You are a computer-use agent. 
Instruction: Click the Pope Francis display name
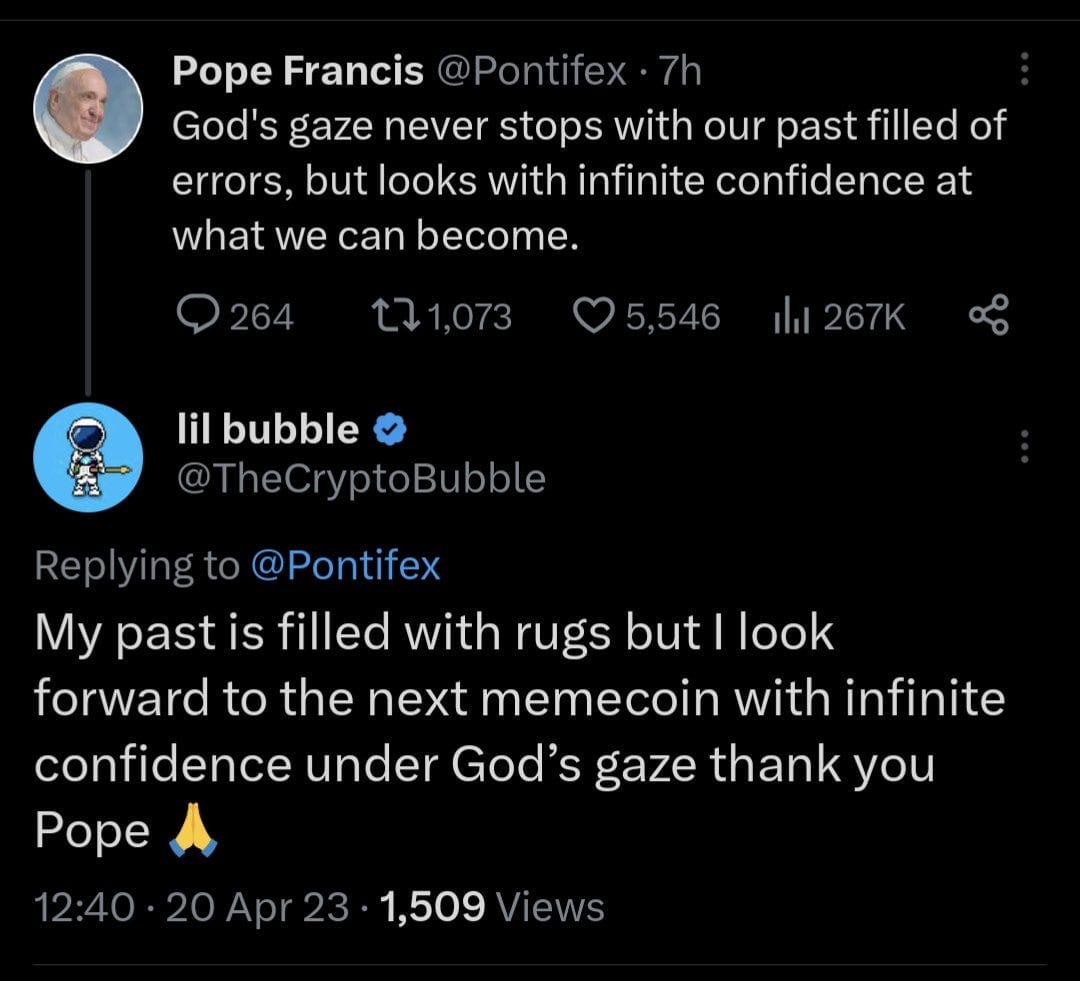tap(297, 71)
